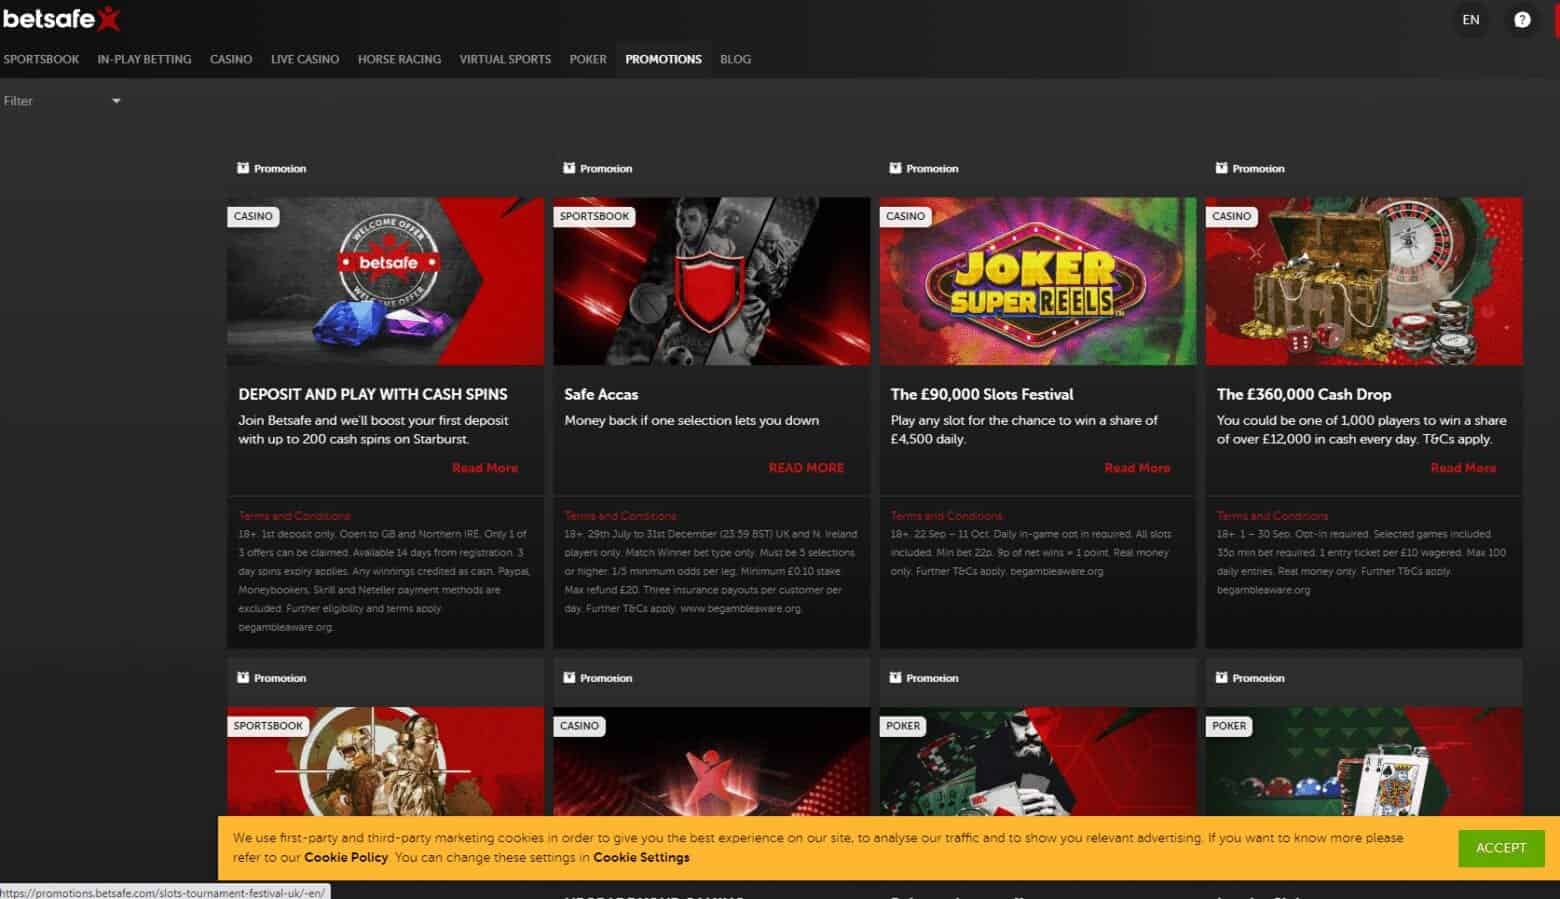Read More about the Cash Drop
The image size is (1560, 899).
tap(1463, 468)
